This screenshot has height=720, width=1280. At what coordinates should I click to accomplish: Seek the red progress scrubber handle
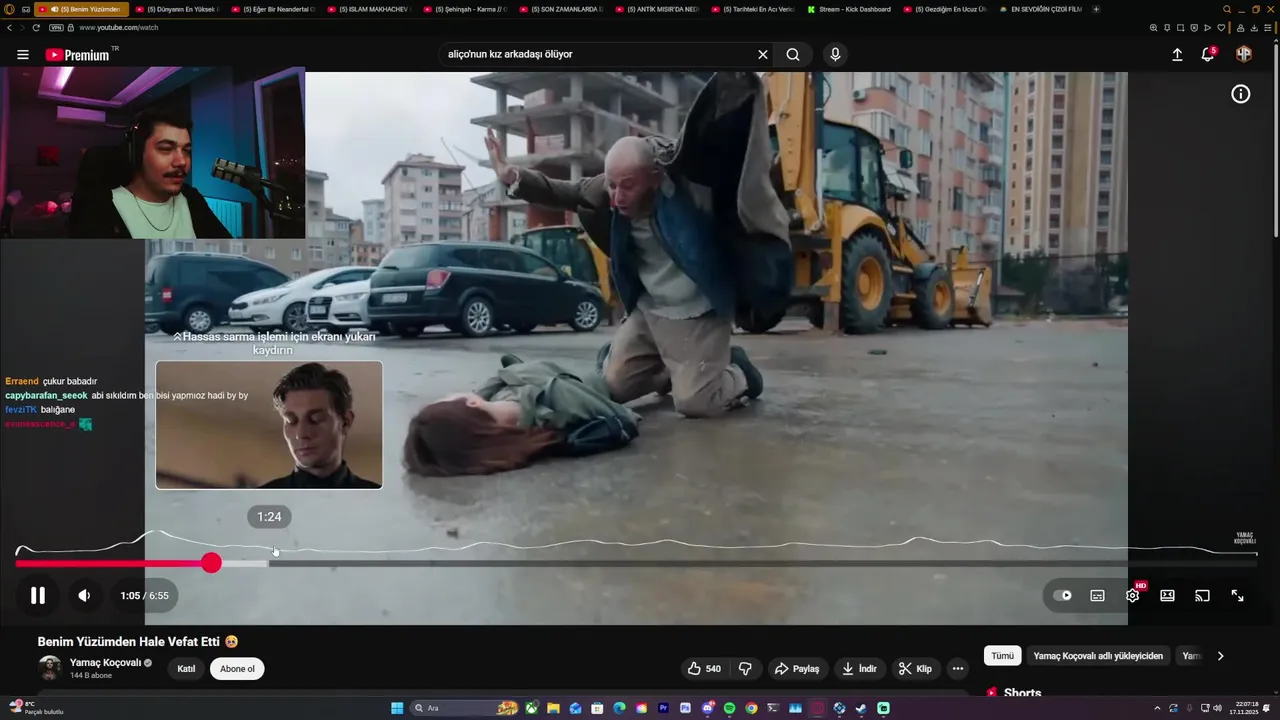point(211,563)
